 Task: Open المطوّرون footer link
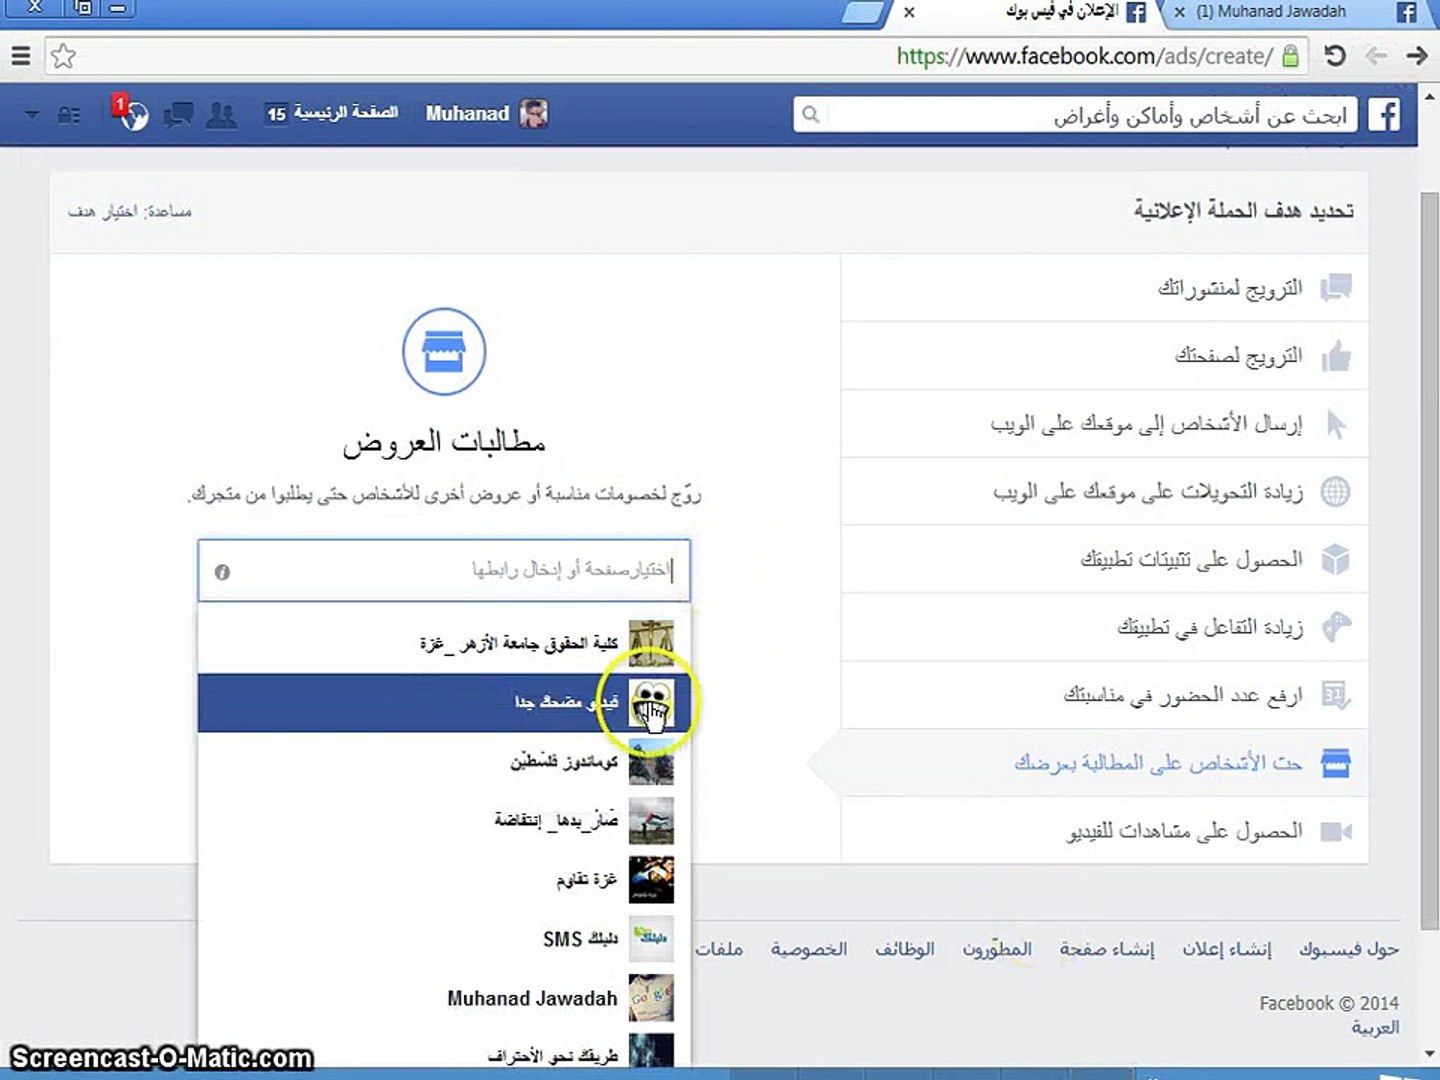[x=997, y=949]
